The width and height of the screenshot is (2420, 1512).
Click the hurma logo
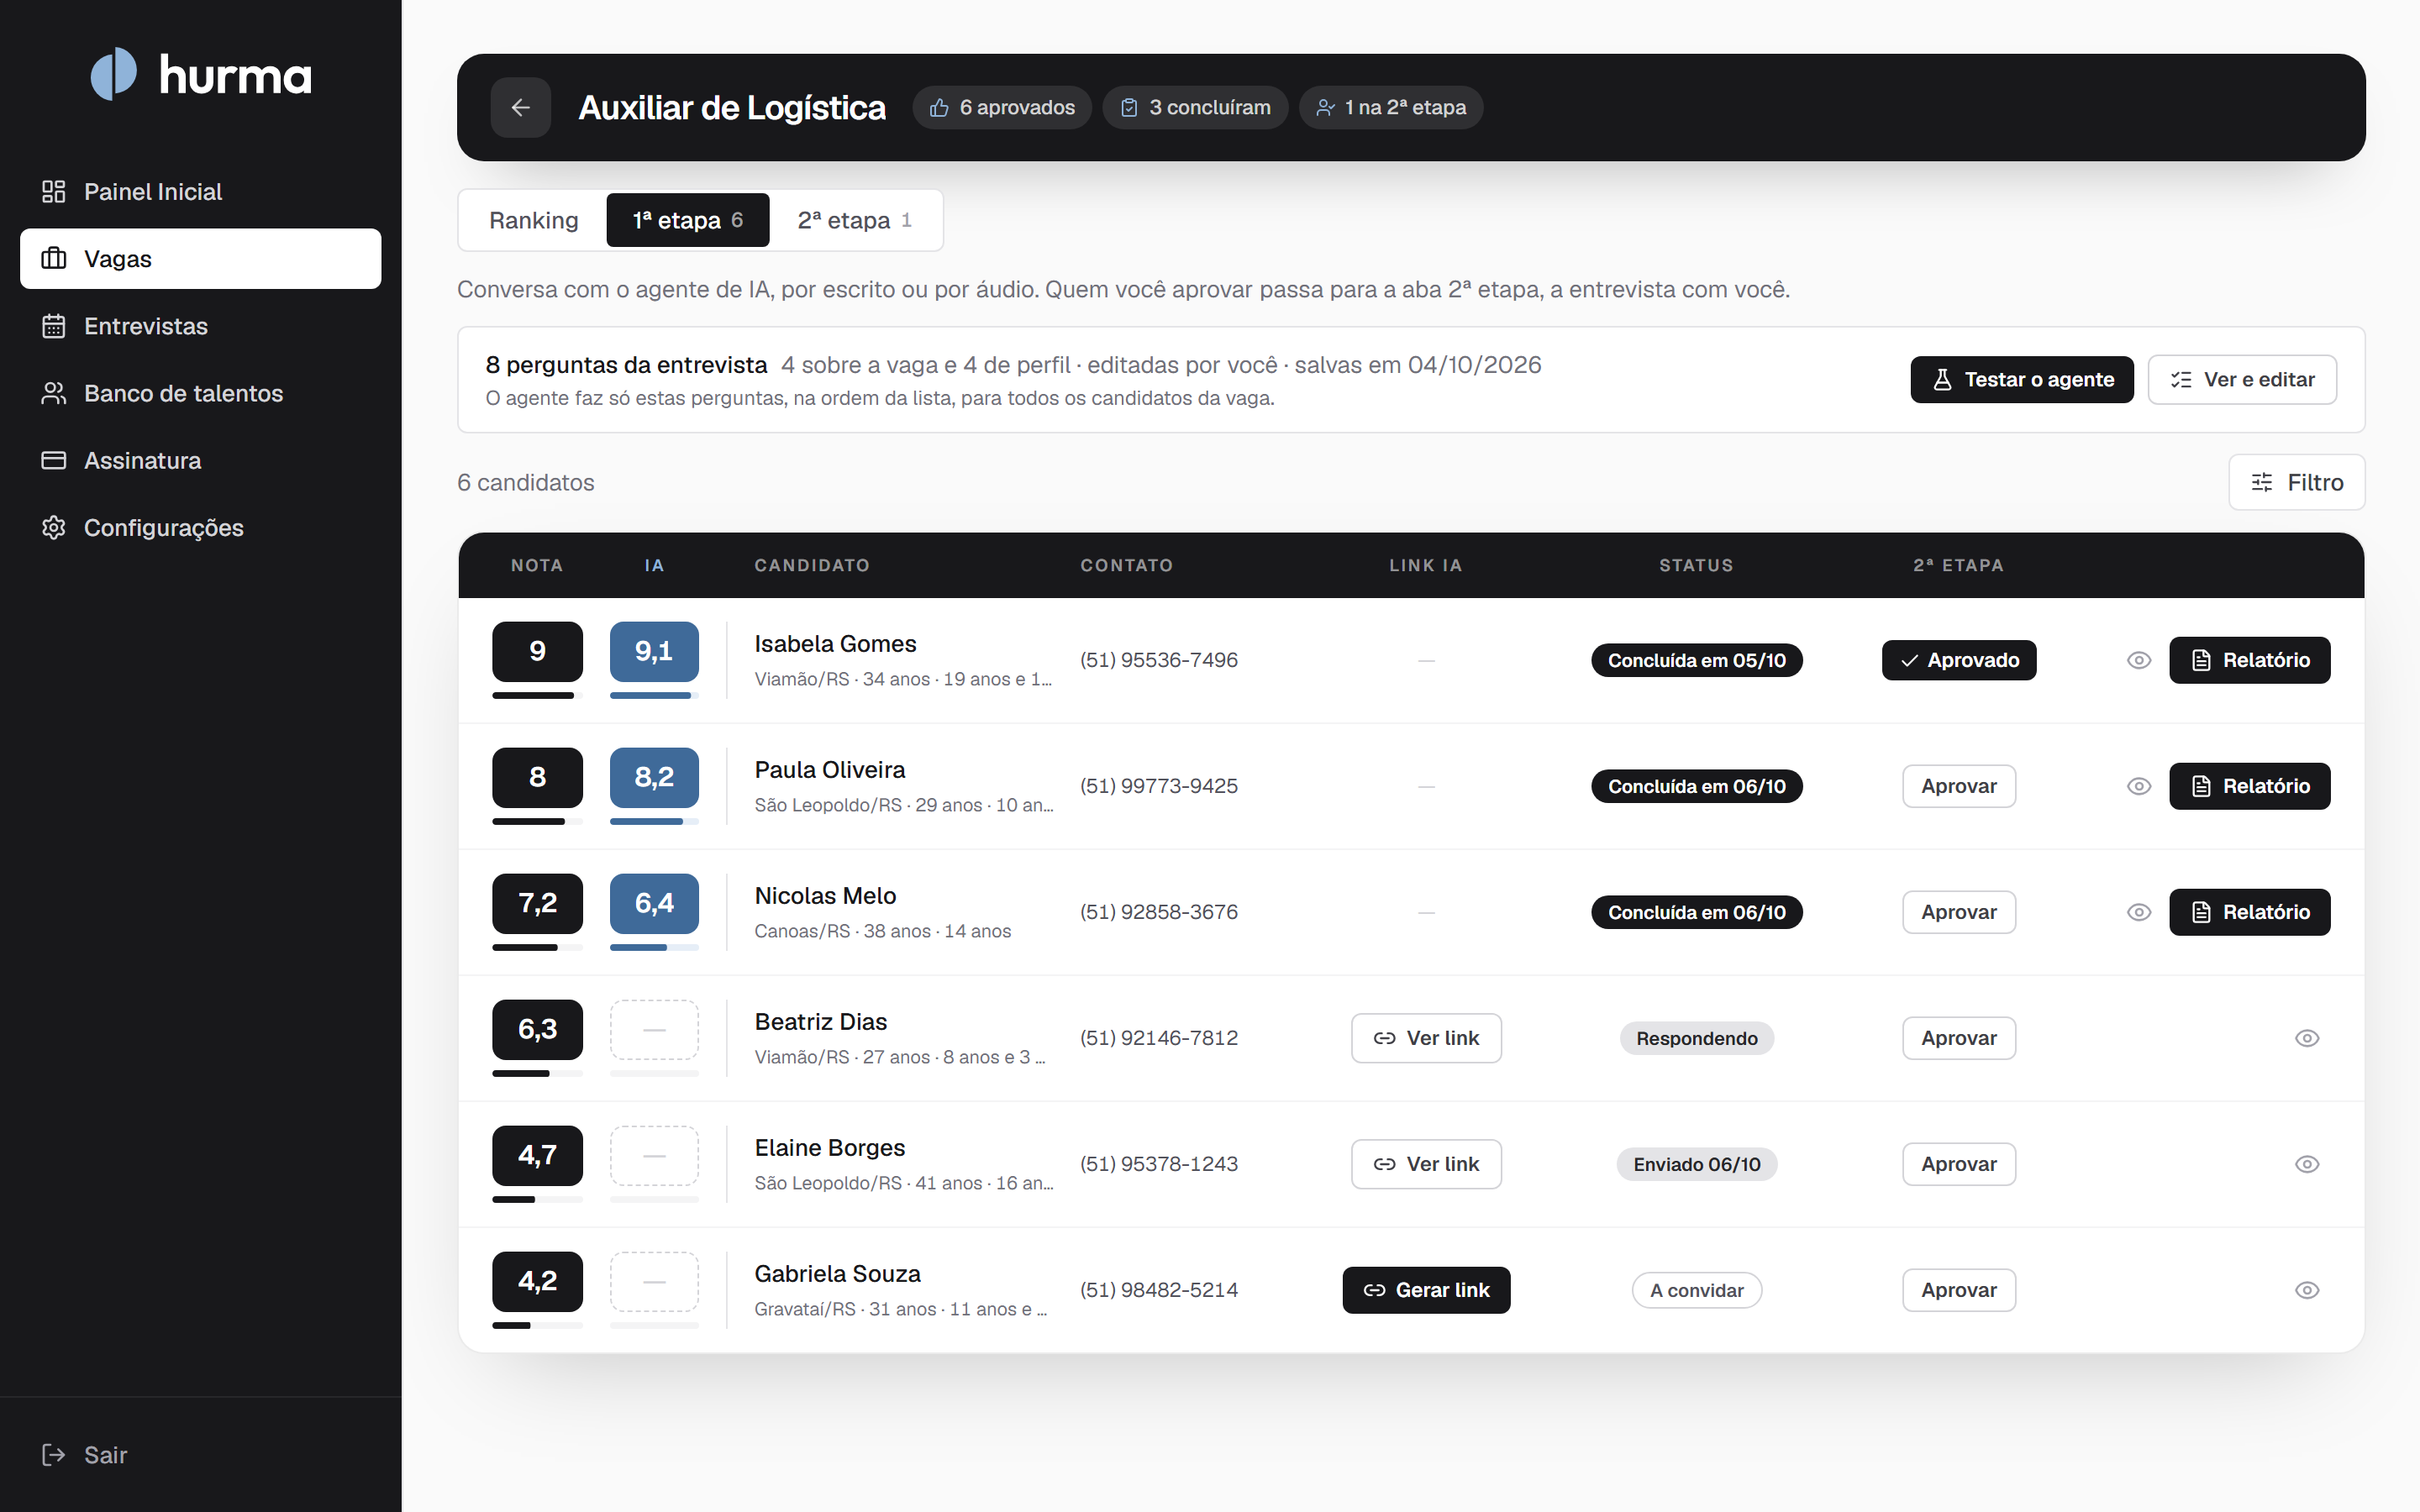pos(201,74)
